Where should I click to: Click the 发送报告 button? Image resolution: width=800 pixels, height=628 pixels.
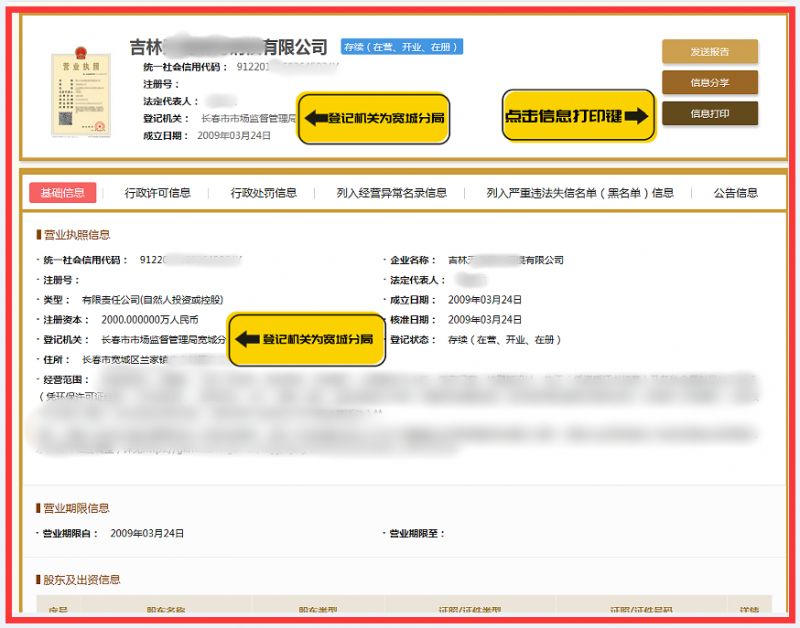point(710,52)
